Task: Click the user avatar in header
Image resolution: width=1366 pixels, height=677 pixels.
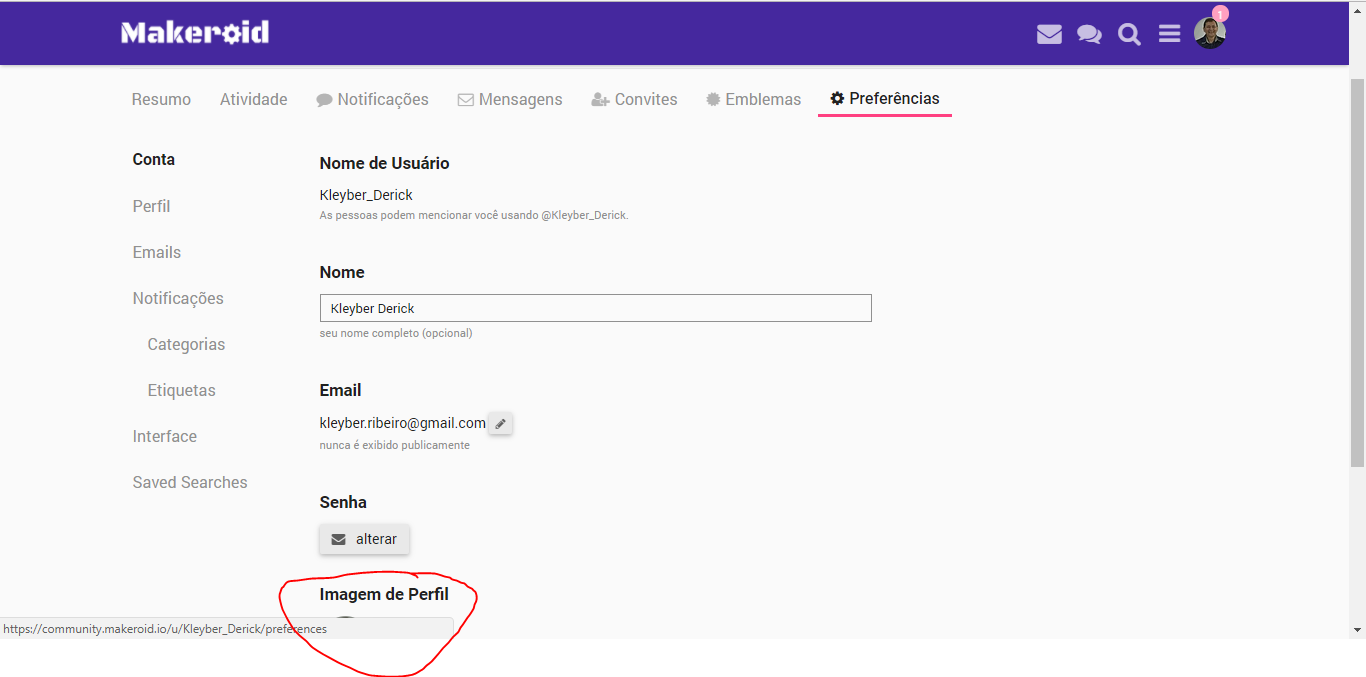Action: tap(1210, 32)
